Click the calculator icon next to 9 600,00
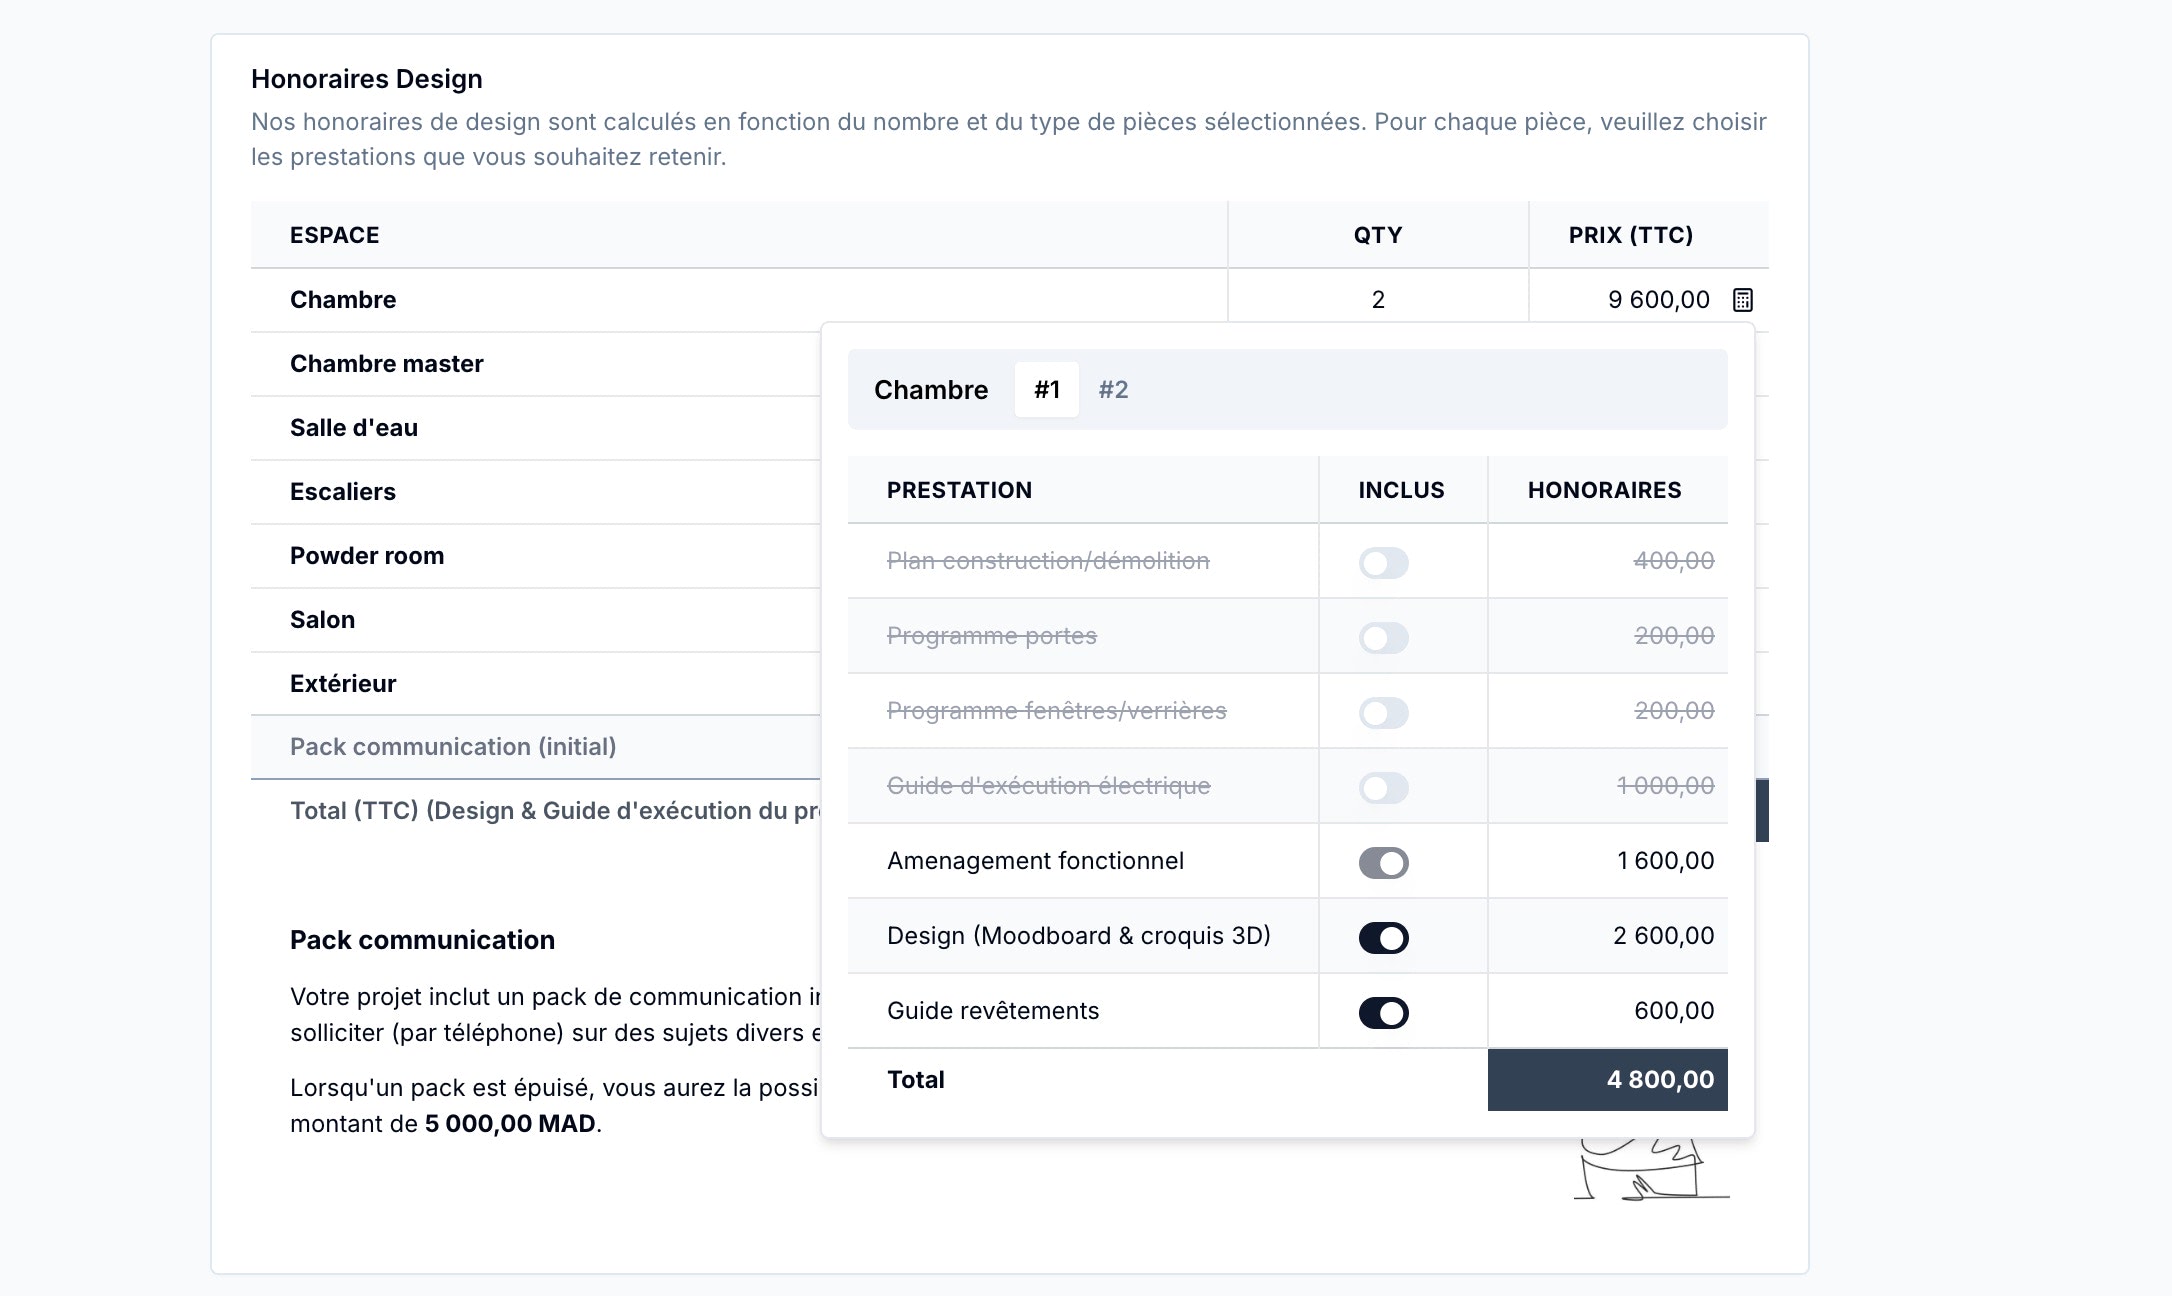Screen dimensions: 2172x1296 pos(1742,300)
